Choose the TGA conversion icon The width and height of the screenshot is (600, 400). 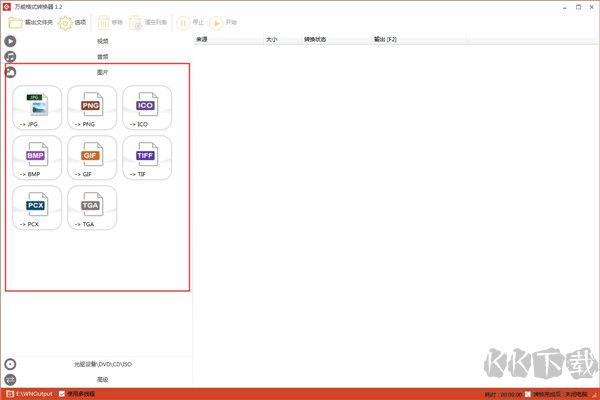point(92,208)
